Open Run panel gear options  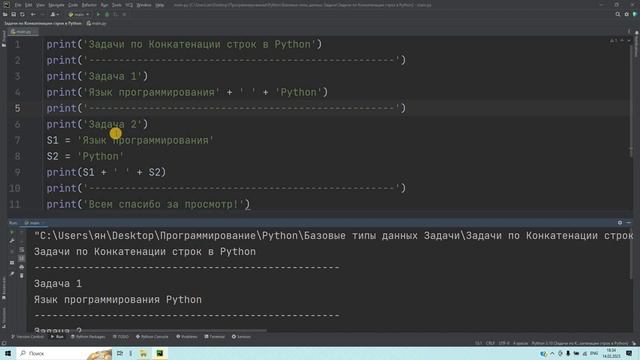pyautogui.click(x=620, y=223)
